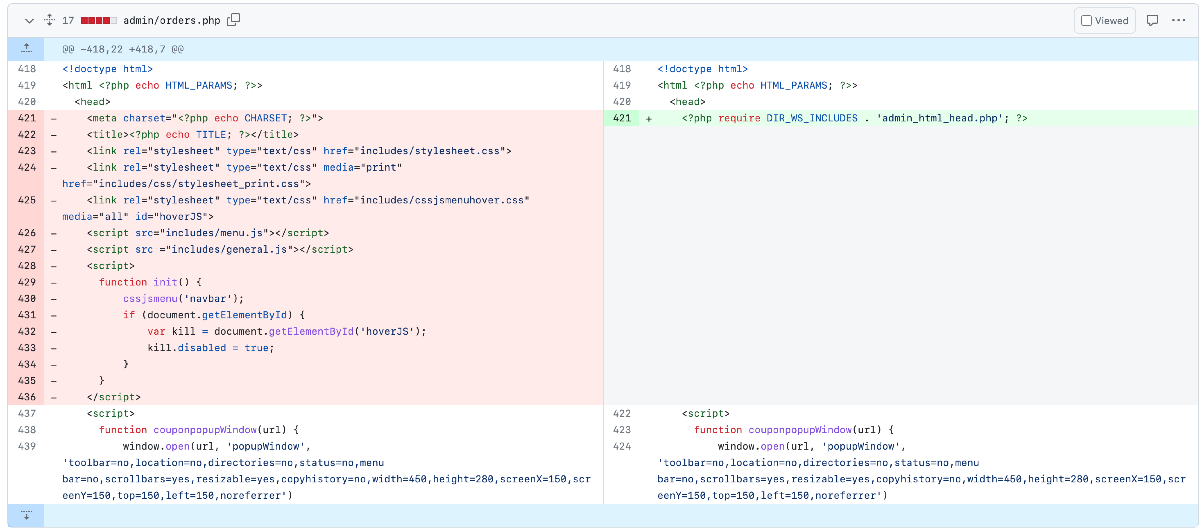The height and width of the screenshot is (529, 1200).
Task: Copy the admin/orders.php file path
Action: click(x=234, y=20)
